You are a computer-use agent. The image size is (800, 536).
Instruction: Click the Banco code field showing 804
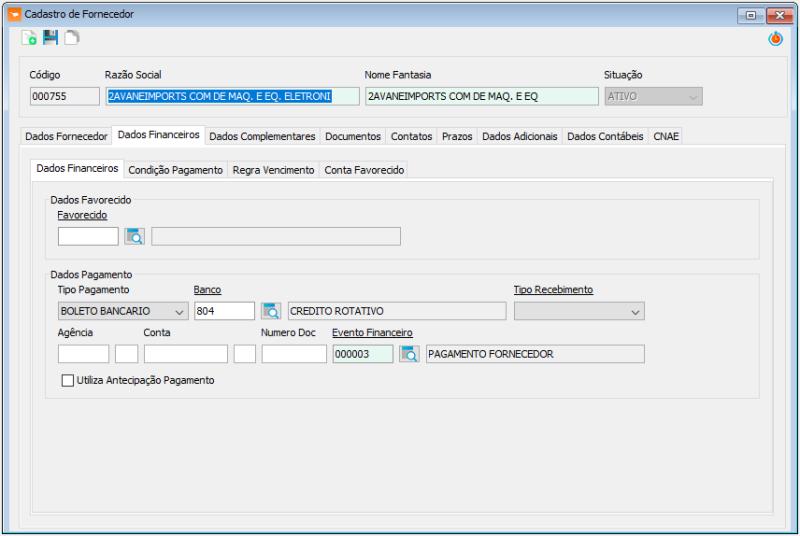pyautogui.click(x=224, y=311)
